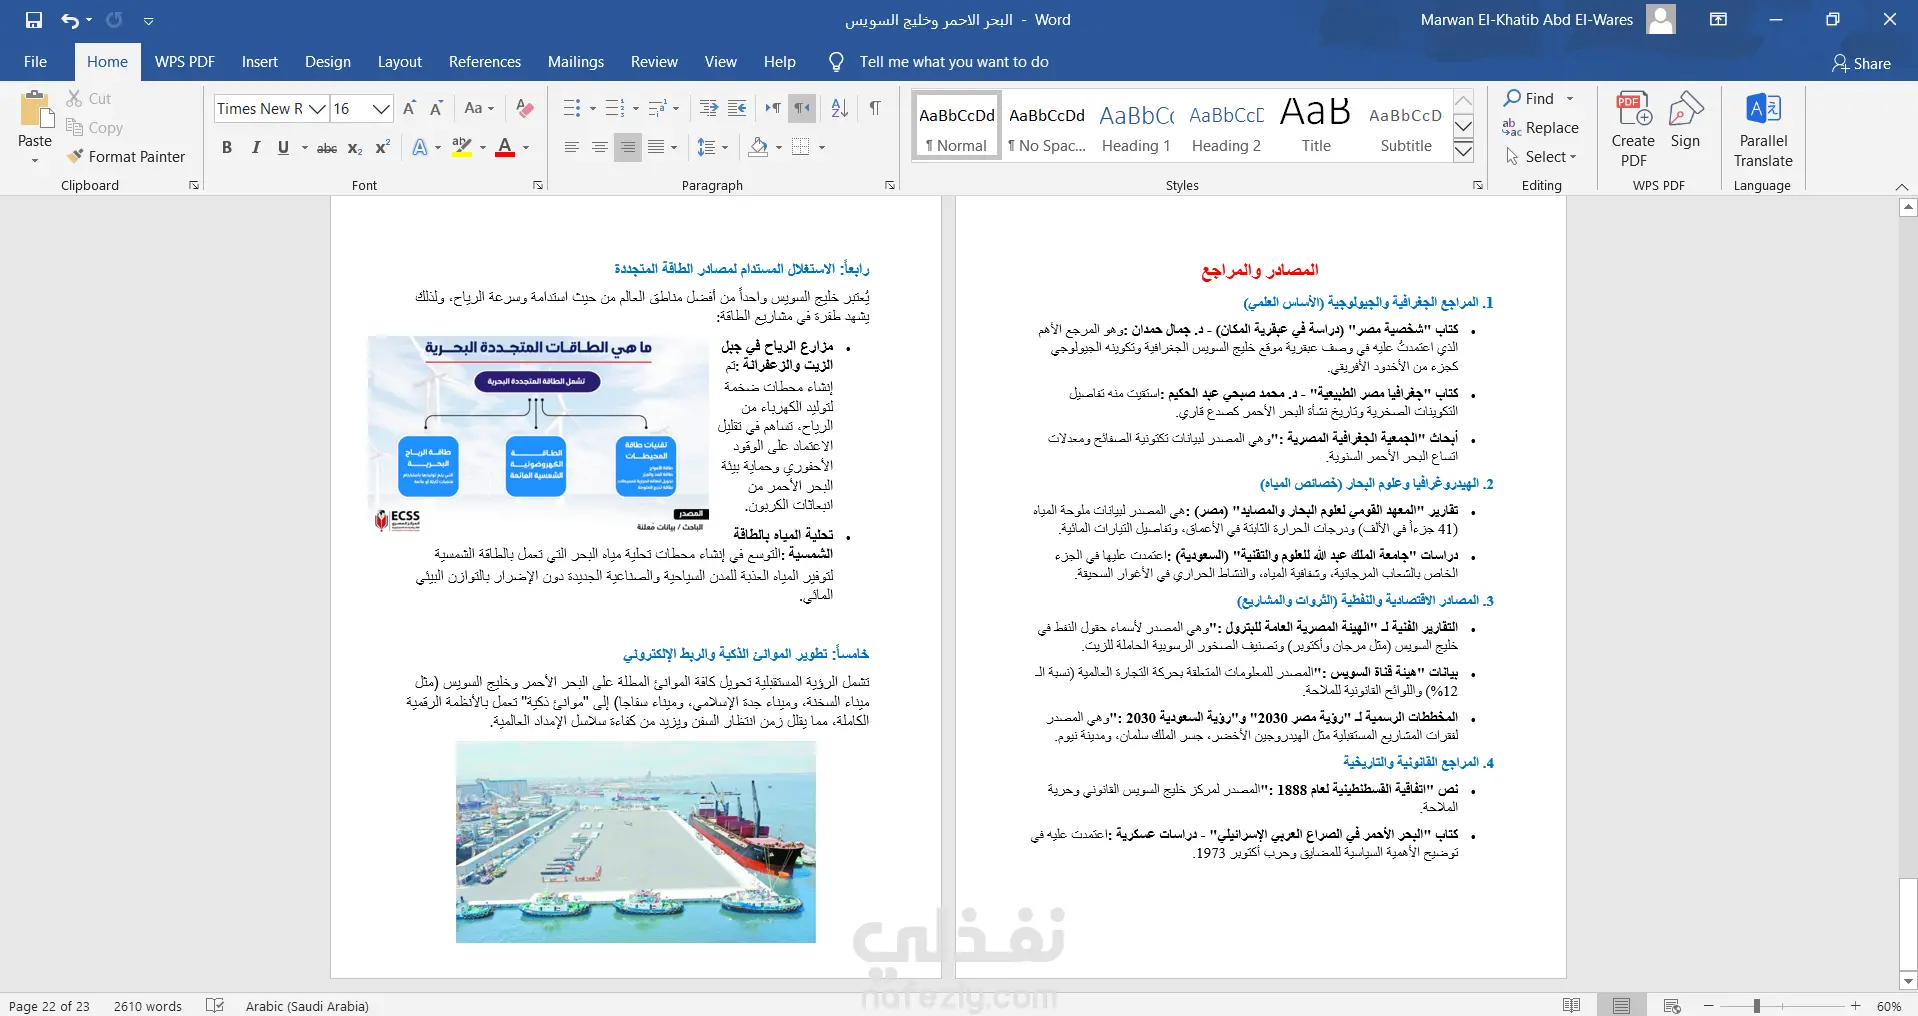The height and width of the screenshot is (1016, 1918).
Task: Switch to the Insert tab
Action: coord(260,62)
